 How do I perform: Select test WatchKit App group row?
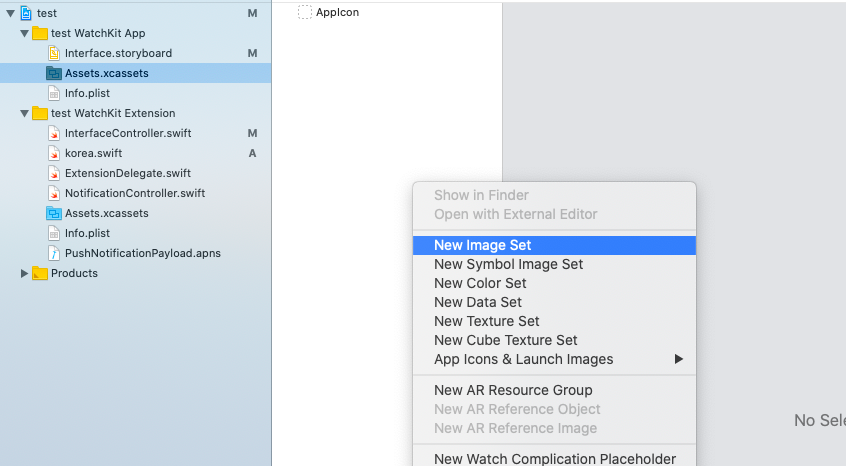[135, 33]
